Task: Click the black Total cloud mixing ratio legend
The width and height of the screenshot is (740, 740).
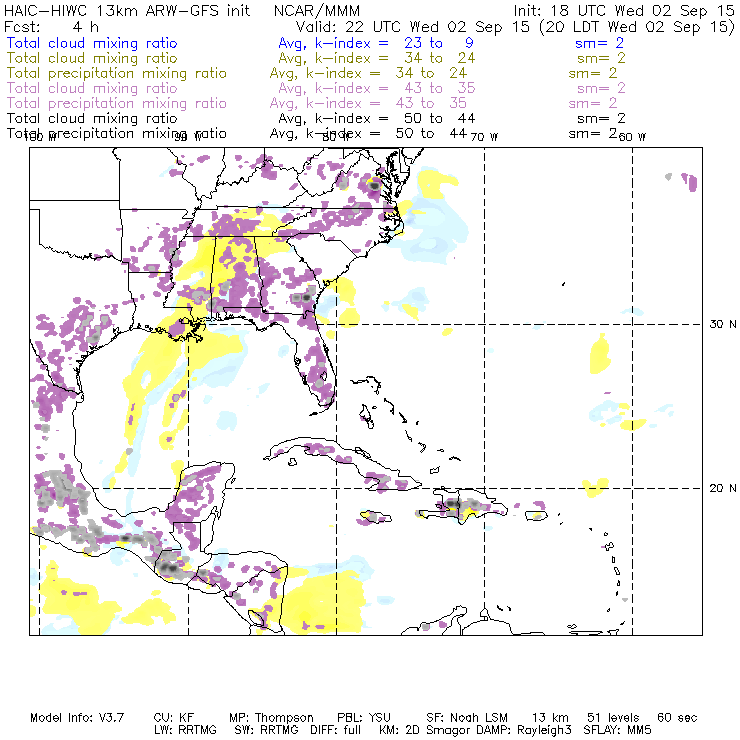Action: (x=92, y=118)
